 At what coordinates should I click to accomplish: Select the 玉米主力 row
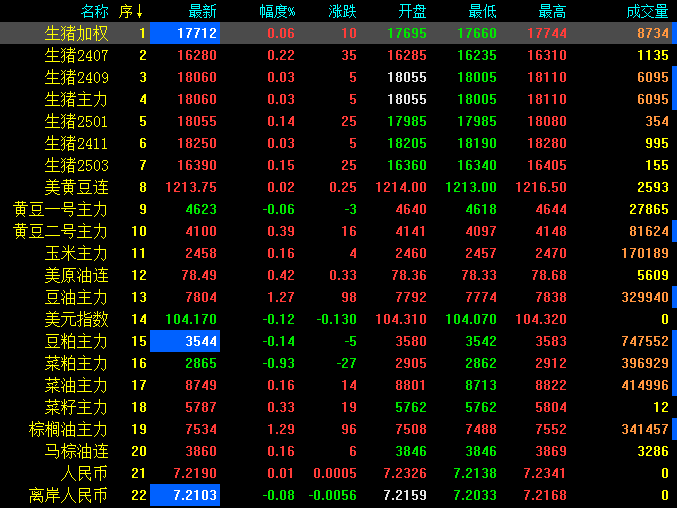click(x=76, y=253)
